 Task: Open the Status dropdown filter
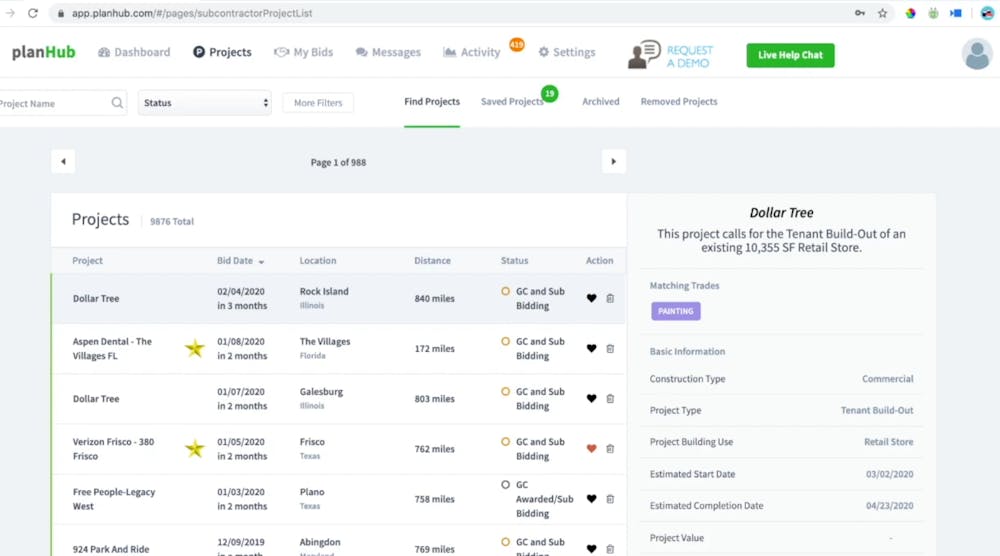click(205, 103)
